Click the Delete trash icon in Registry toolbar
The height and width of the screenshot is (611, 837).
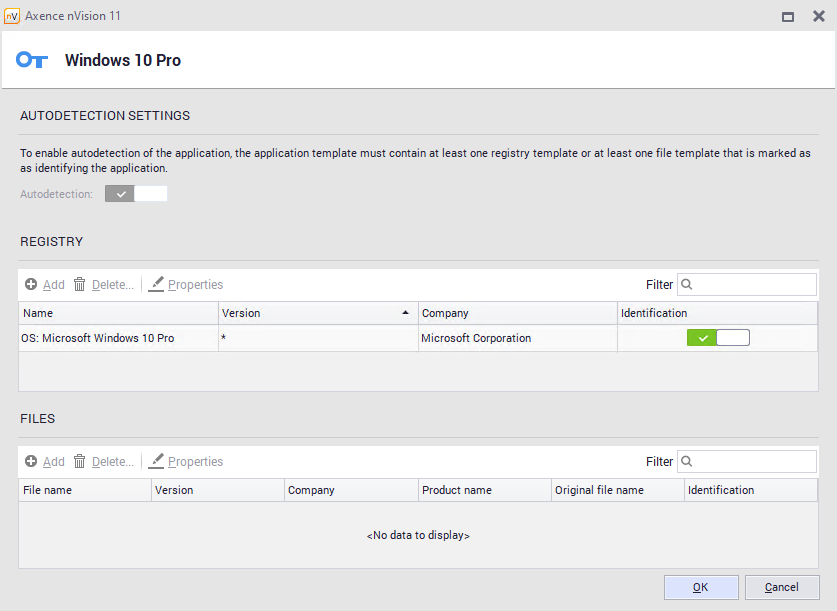[80, 285]
